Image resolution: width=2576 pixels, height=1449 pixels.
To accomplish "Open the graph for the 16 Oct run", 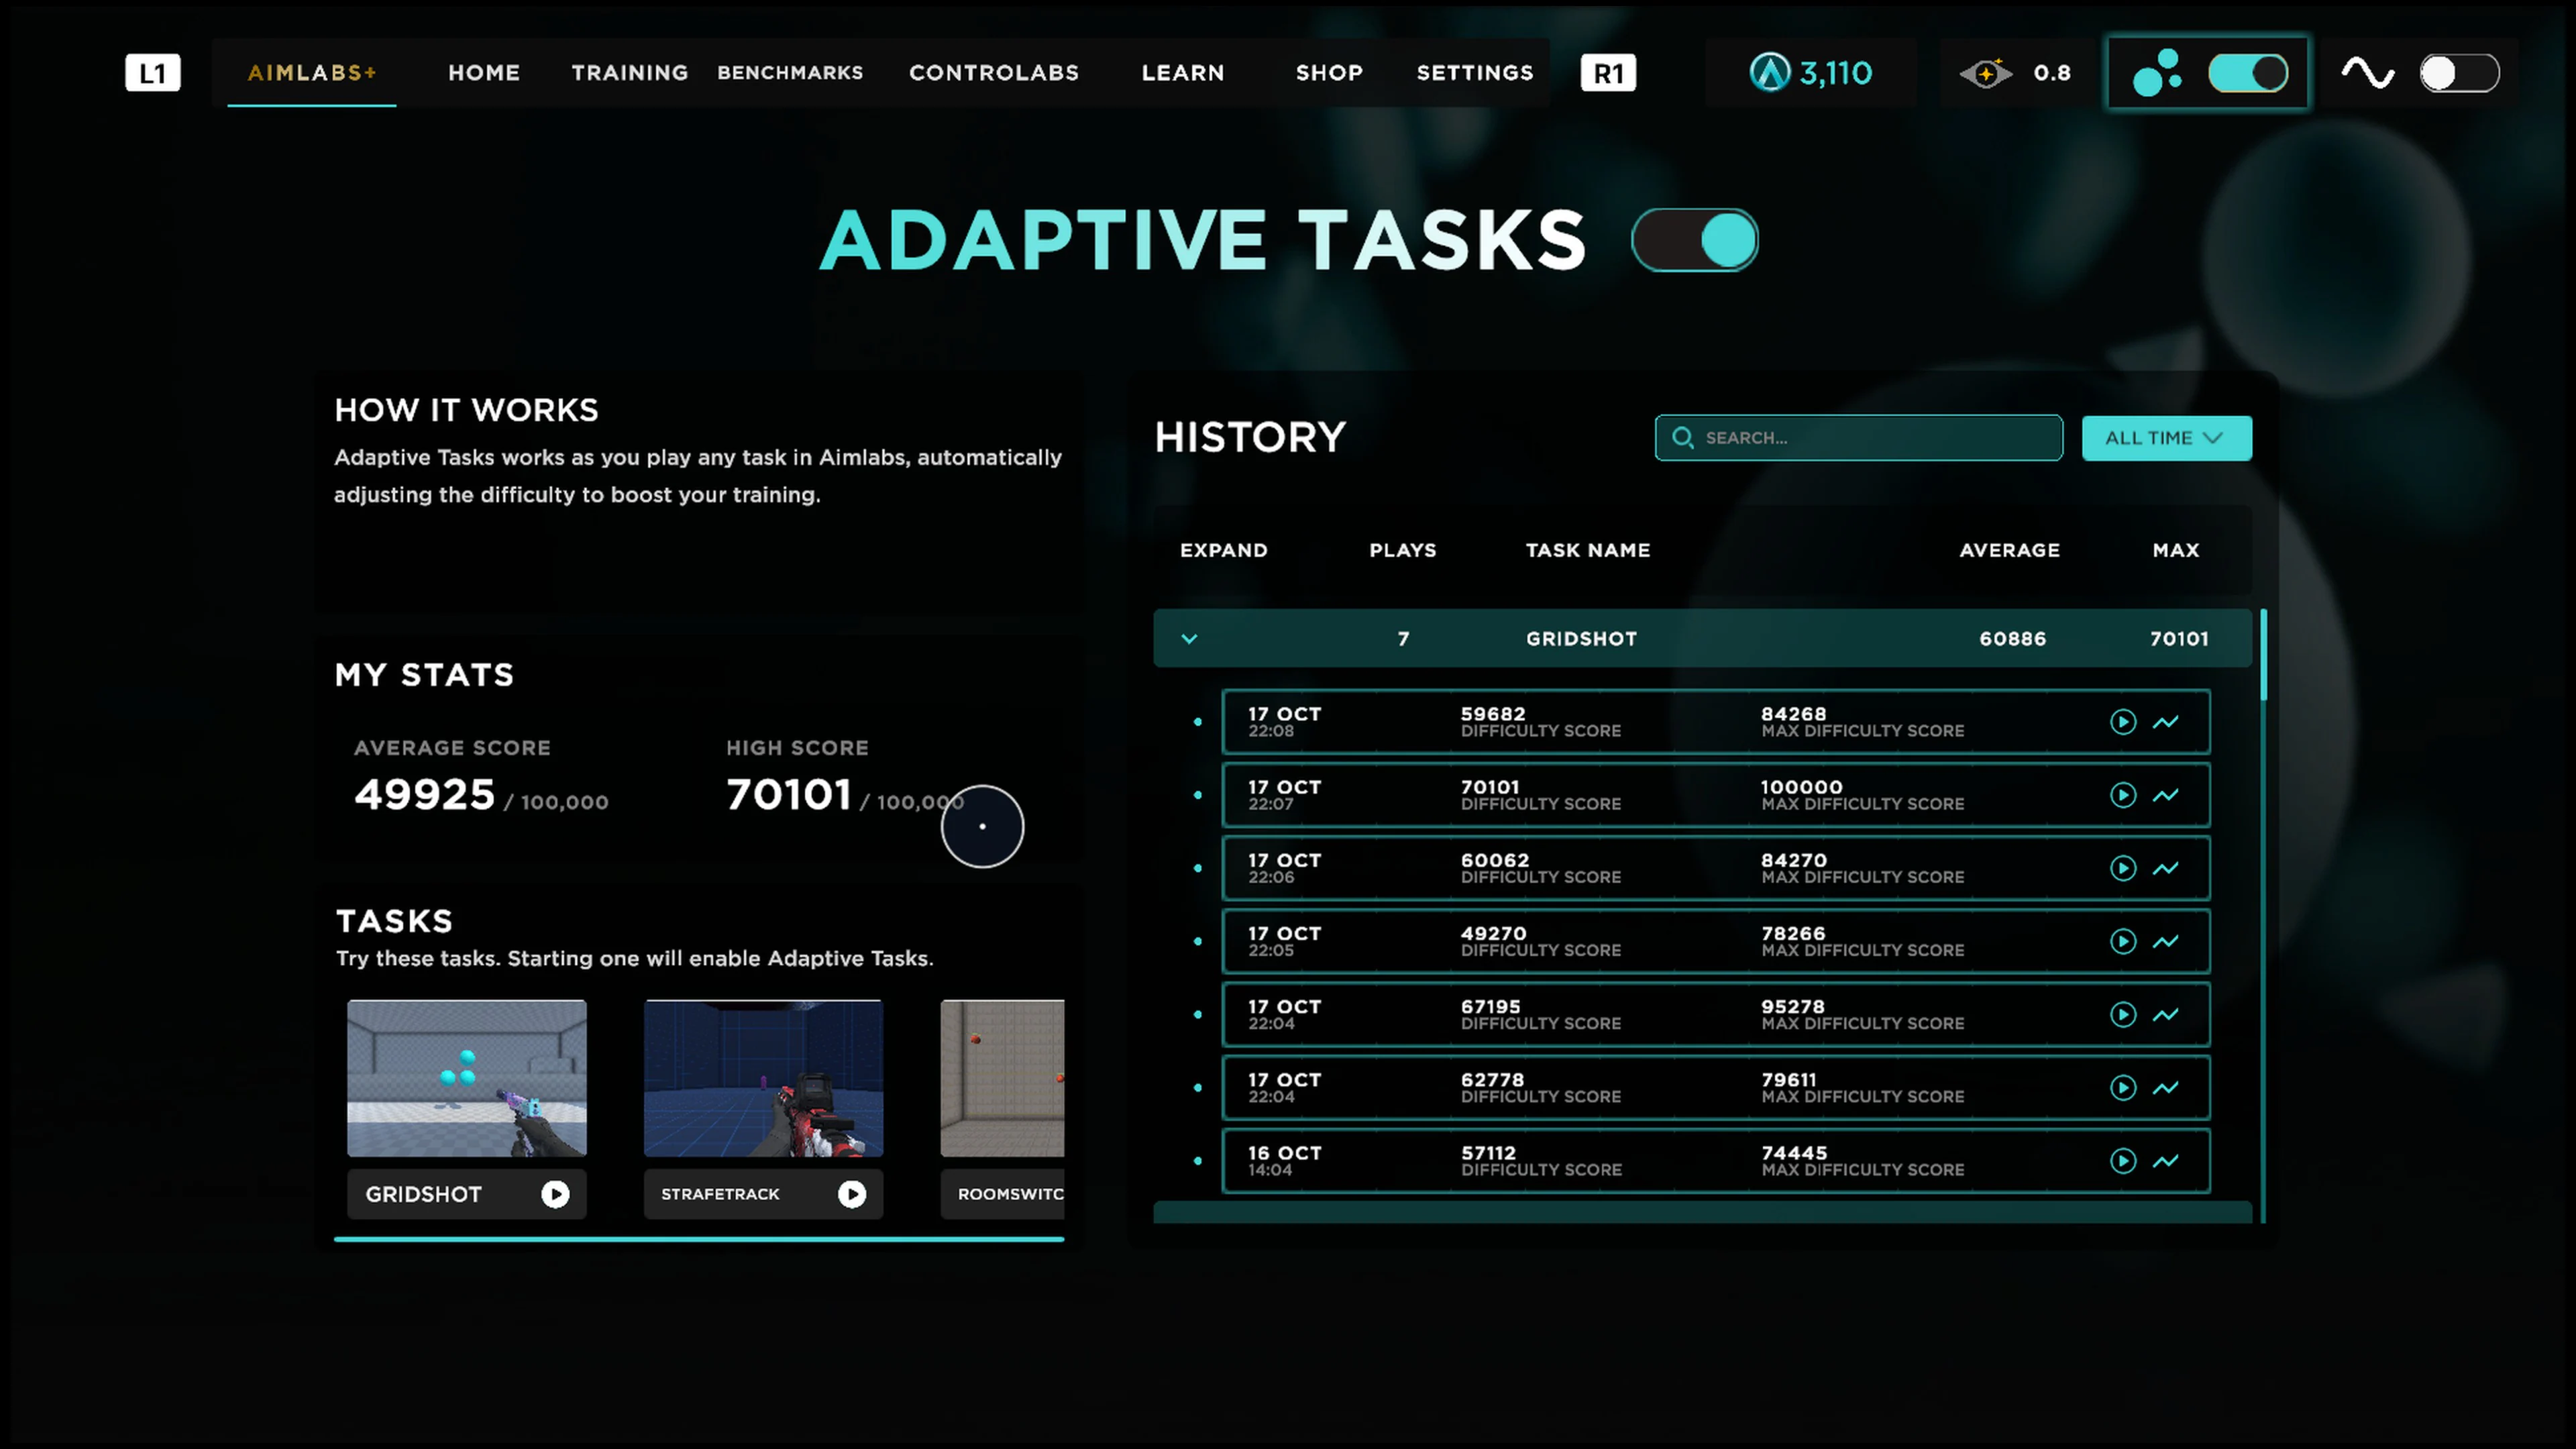I will (2167, 1161).
